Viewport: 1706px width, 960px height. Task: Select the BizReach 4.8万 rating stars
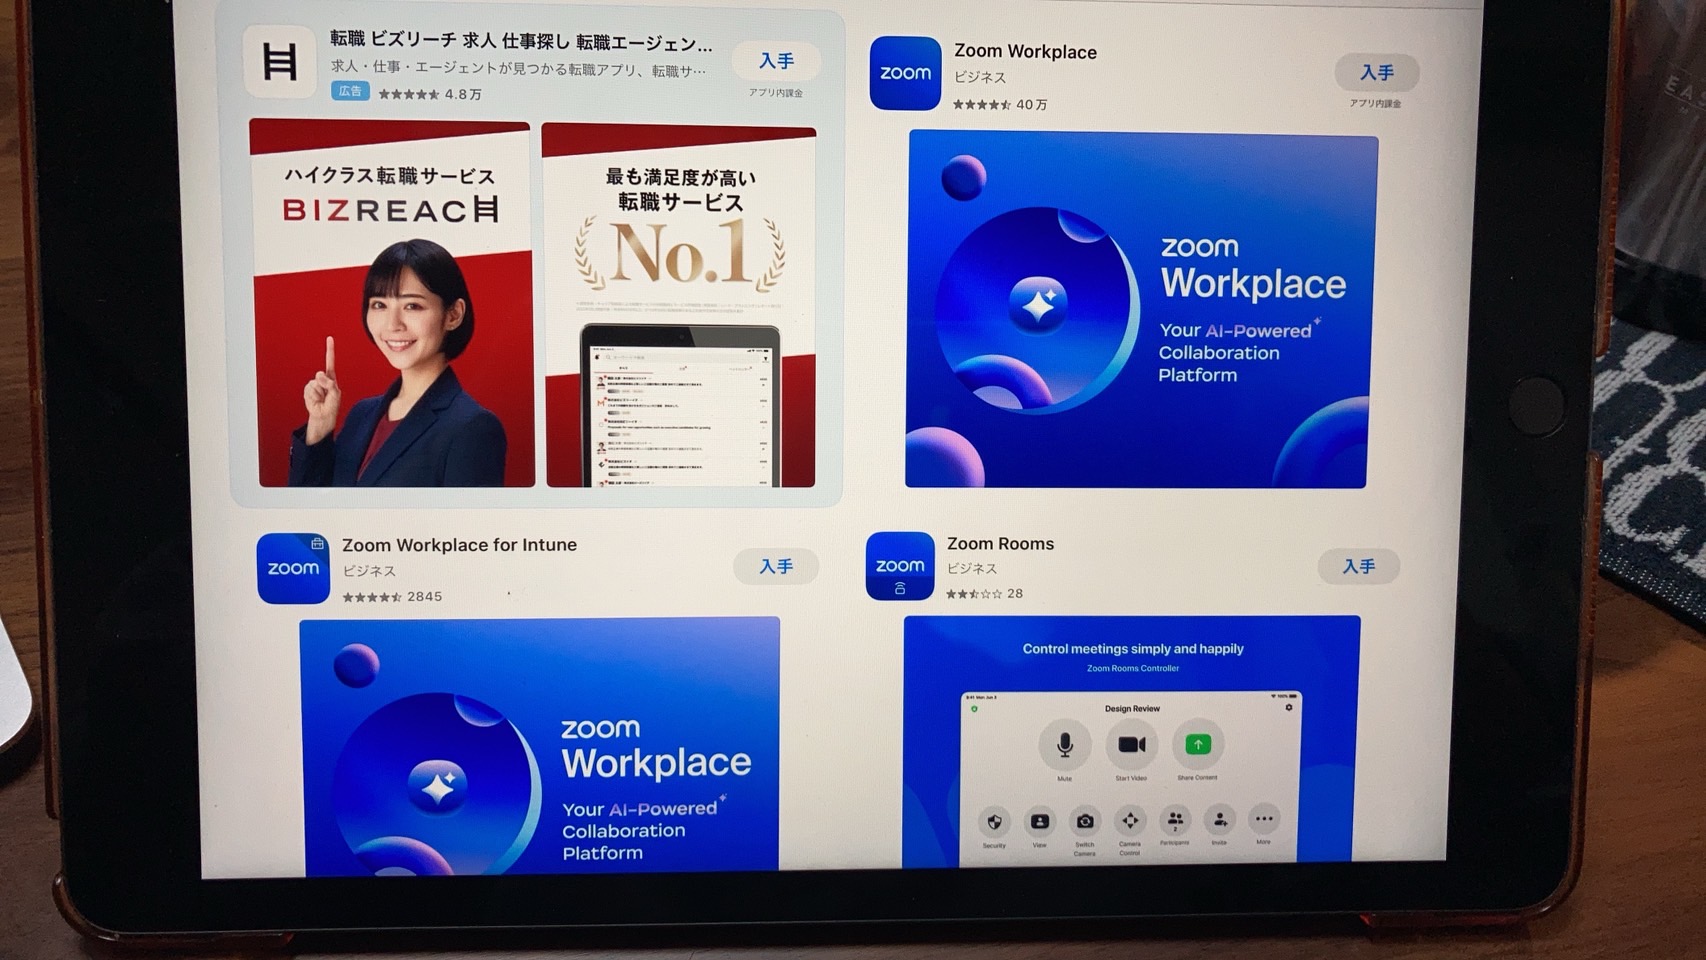click(409, 94)
